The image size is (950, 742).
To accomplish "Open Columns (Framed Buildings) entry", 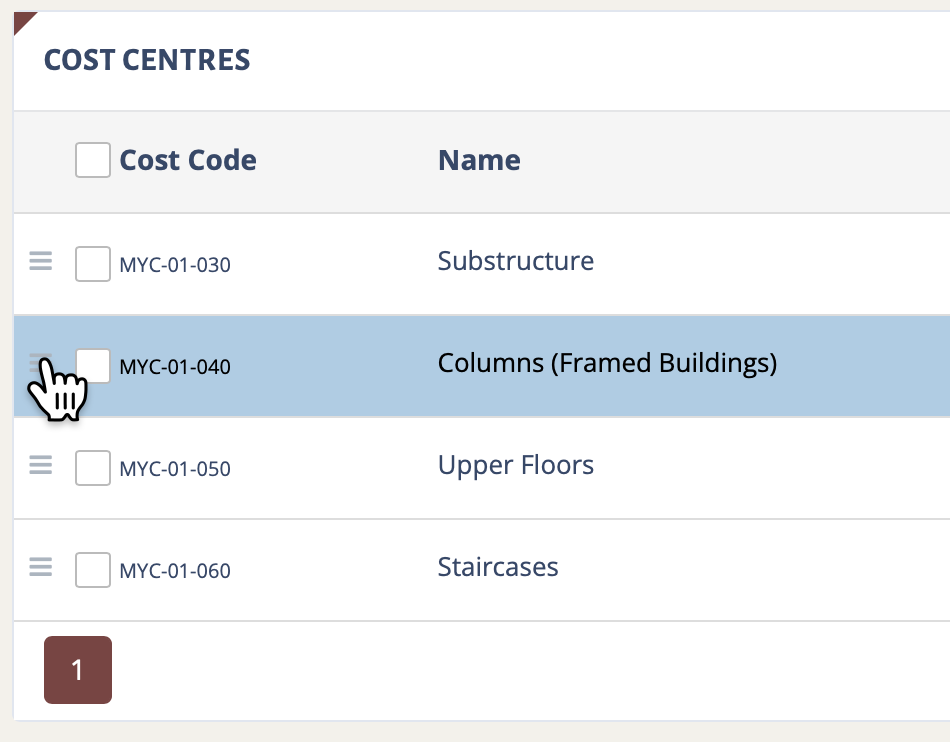I will click(x=607, y=363).
